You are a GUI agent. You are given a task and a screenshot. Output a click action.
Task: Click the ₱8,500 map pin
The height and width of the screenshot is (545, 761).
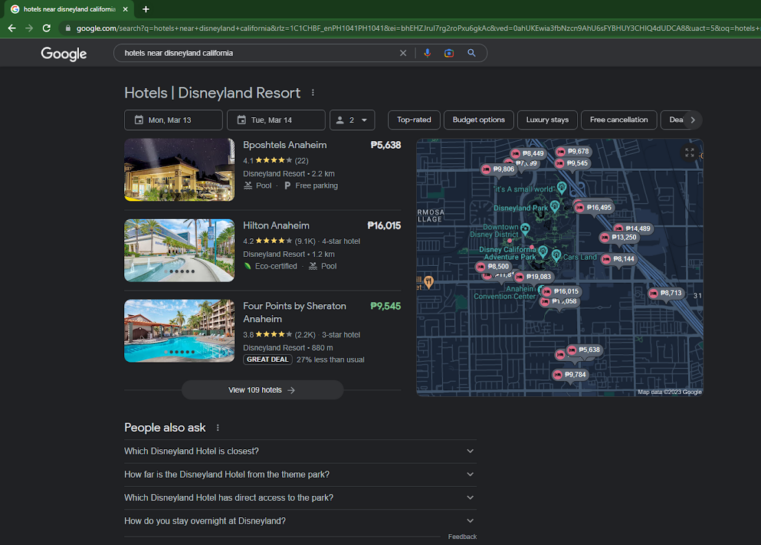(493, 266)
